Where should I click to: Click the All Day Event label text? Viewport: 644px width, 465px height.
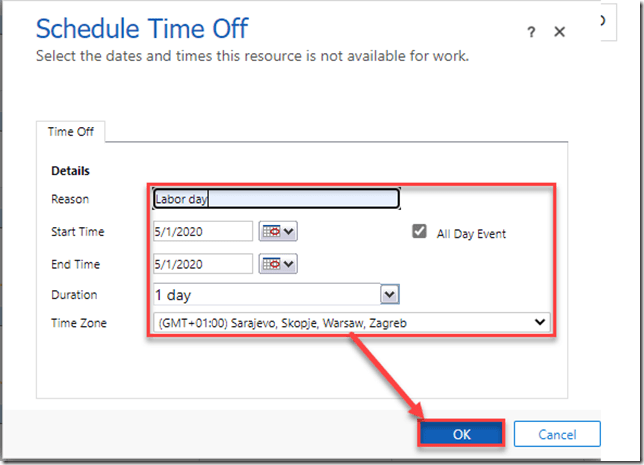471,234
